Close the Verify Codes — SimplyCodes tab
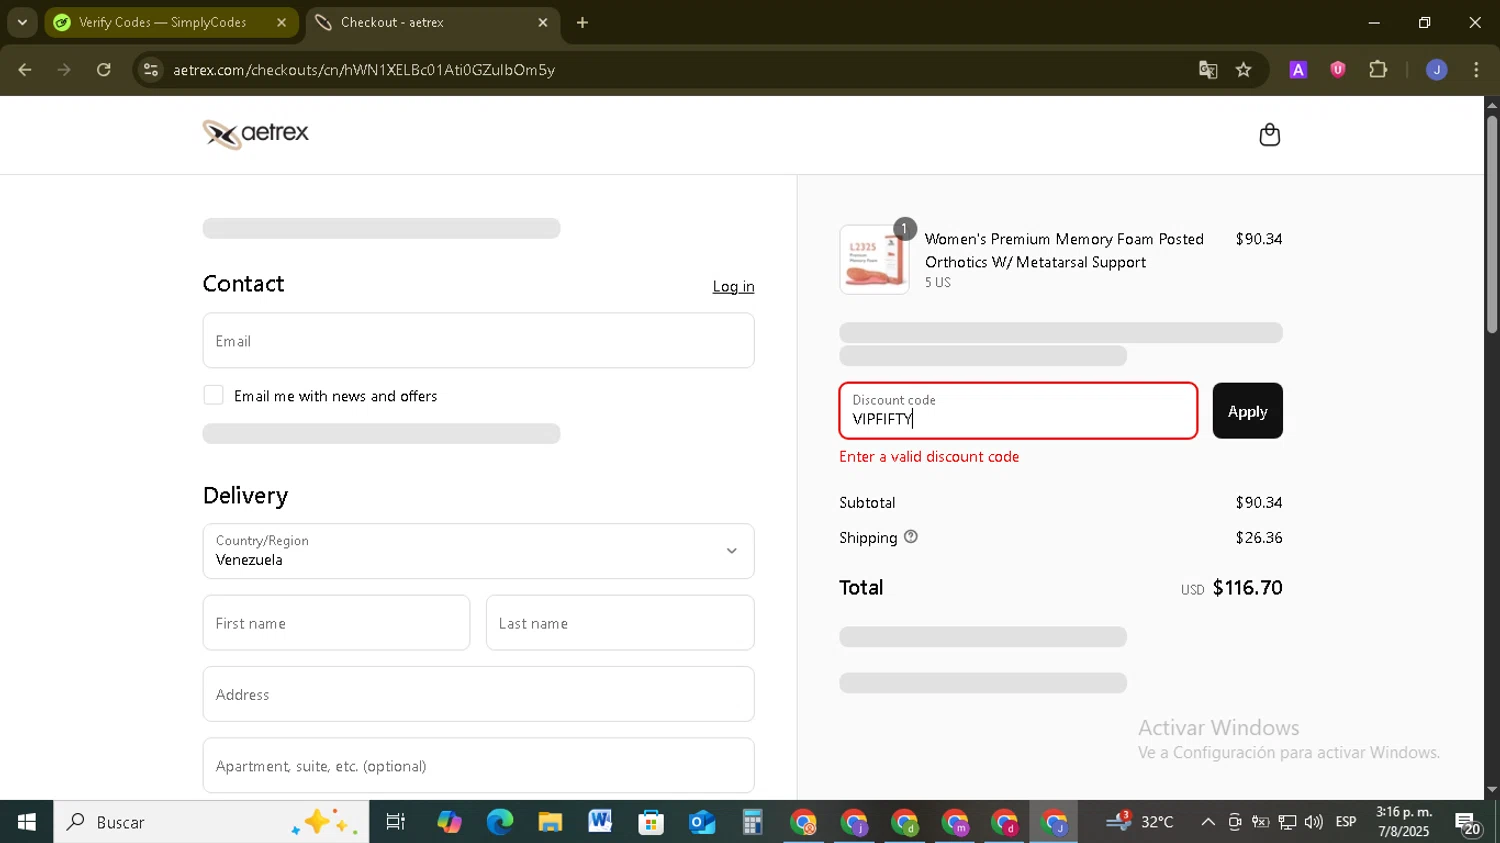 click(281, 22)
